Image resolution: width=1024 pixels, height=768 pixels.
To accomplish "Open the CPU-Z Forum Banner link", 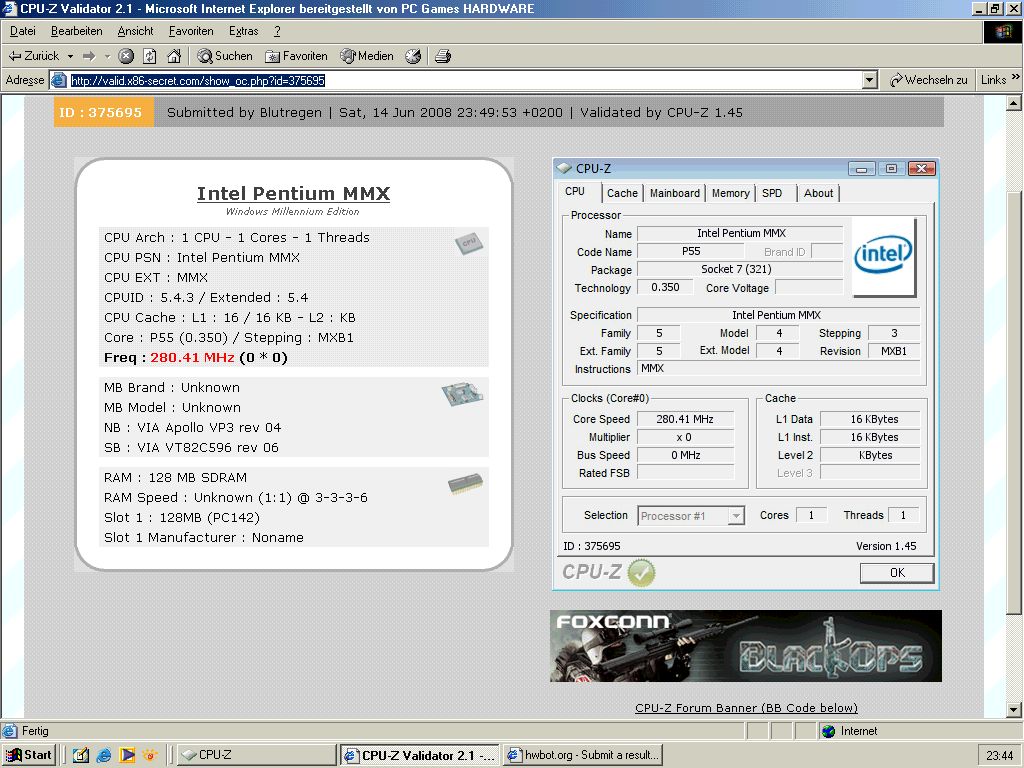I will tap(746, 708).
